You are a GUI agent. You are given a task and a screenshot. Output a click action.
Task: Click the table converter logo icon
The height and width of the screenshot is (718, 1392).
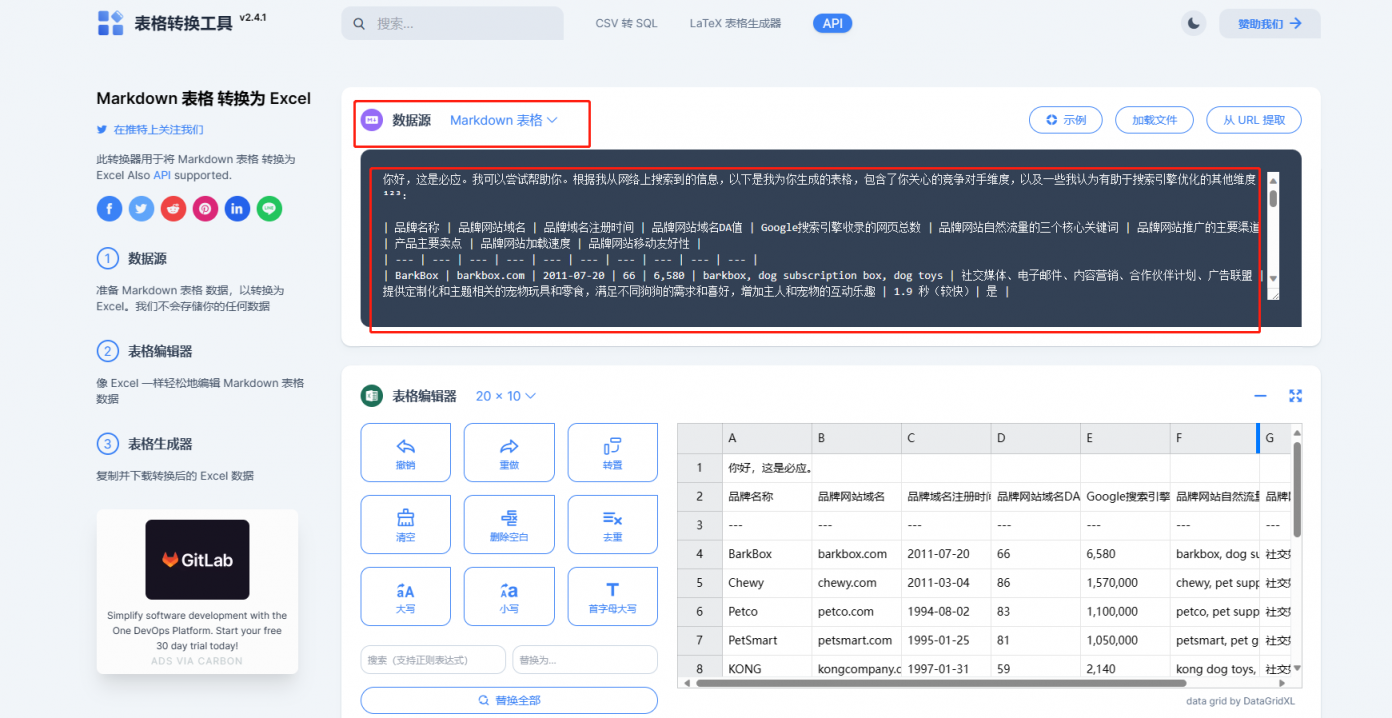click(x=110, y=23)
